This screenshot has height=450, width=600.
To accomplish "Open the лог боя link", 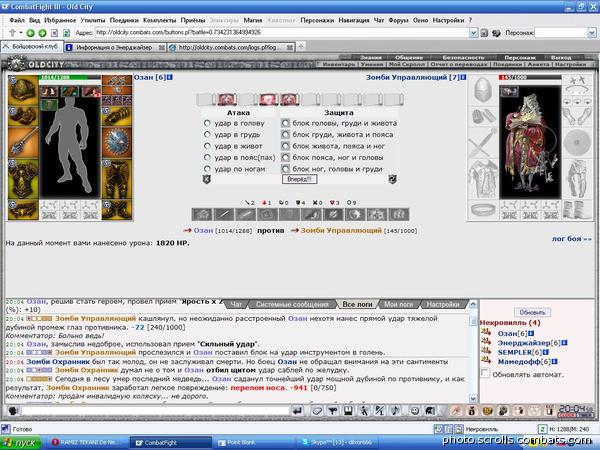I will click(x=571, y=239).
